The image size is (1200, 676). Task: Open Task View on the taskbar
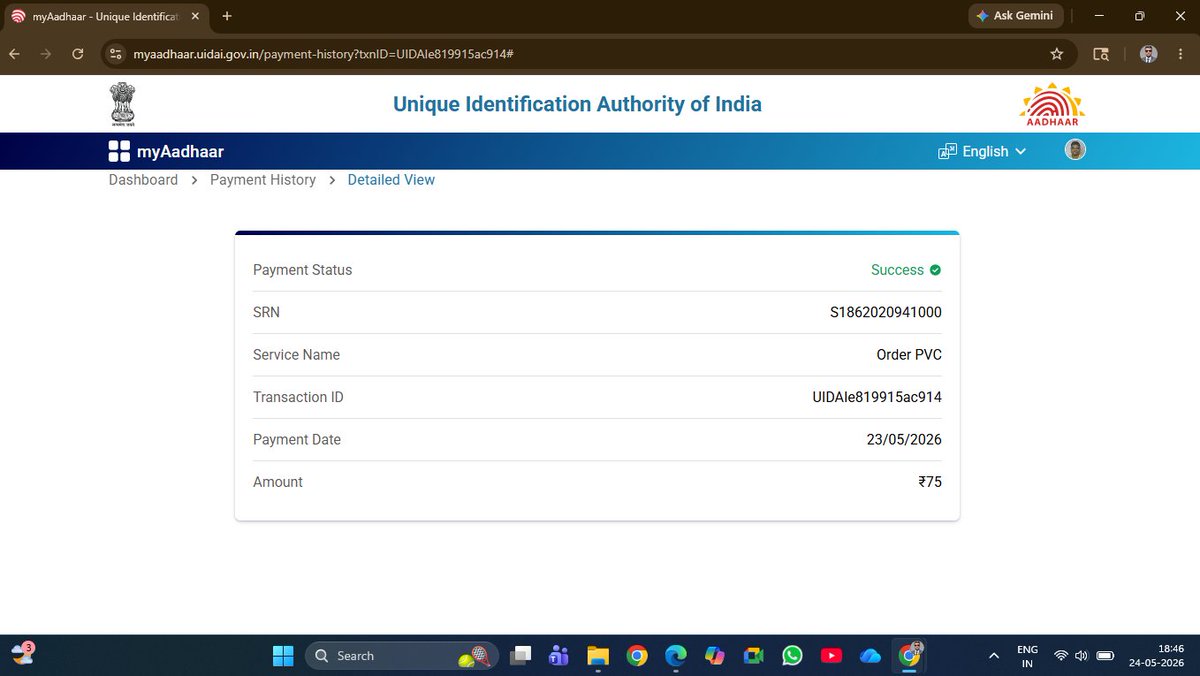[520, 656]
